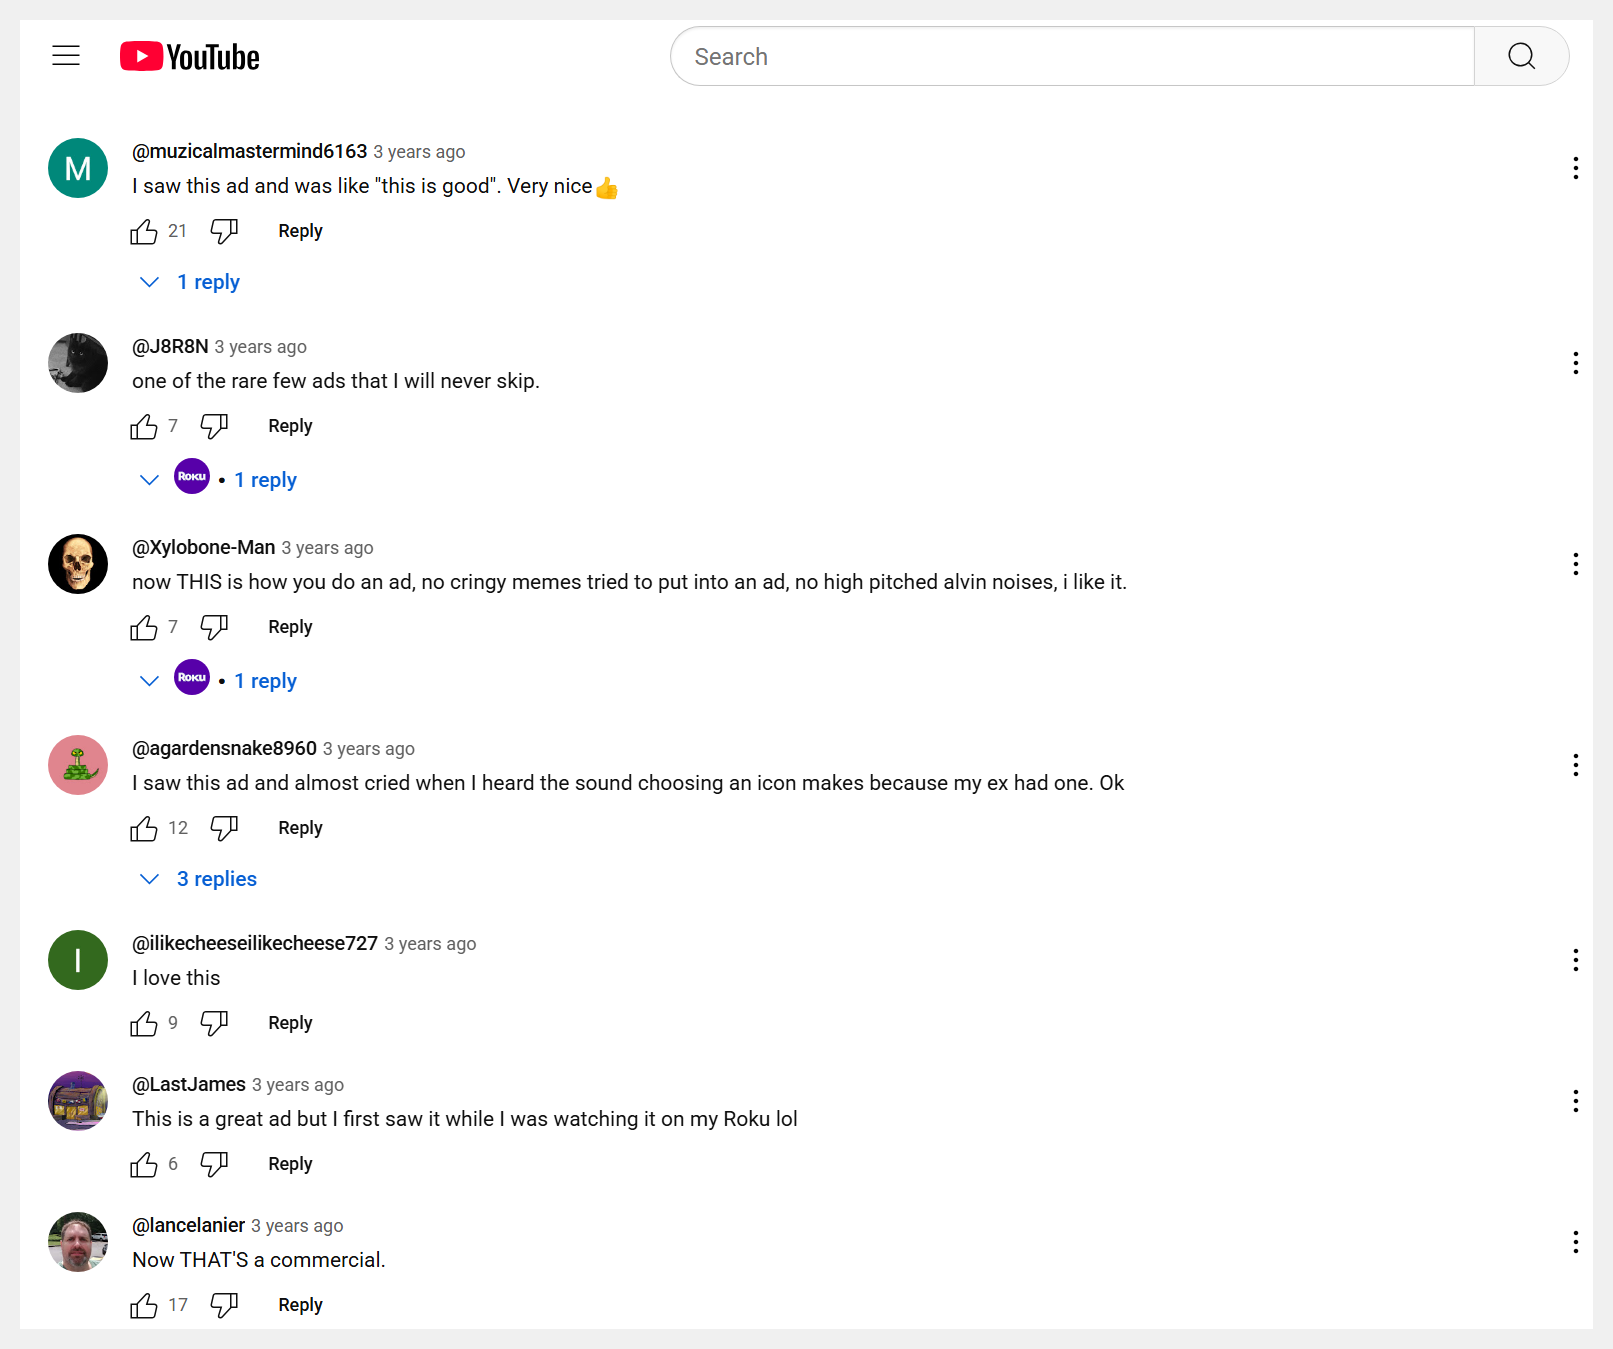Click @lancelanier's profile picture

point(78,1242)
